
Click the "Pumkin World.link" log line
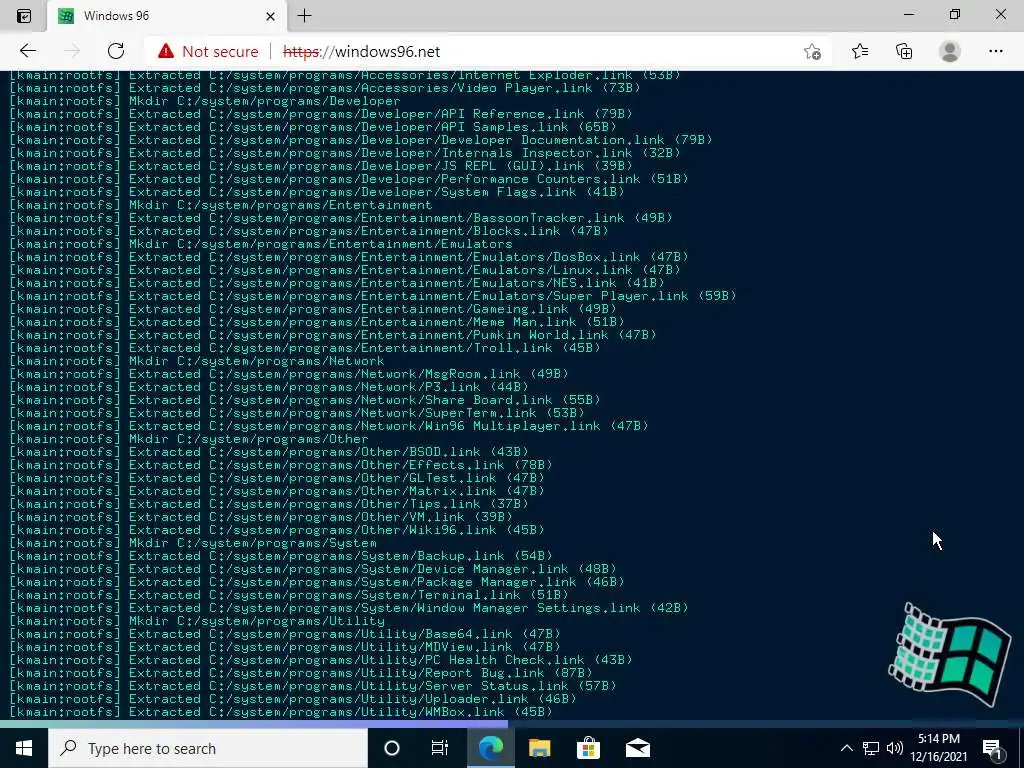(x=333, y=335)
